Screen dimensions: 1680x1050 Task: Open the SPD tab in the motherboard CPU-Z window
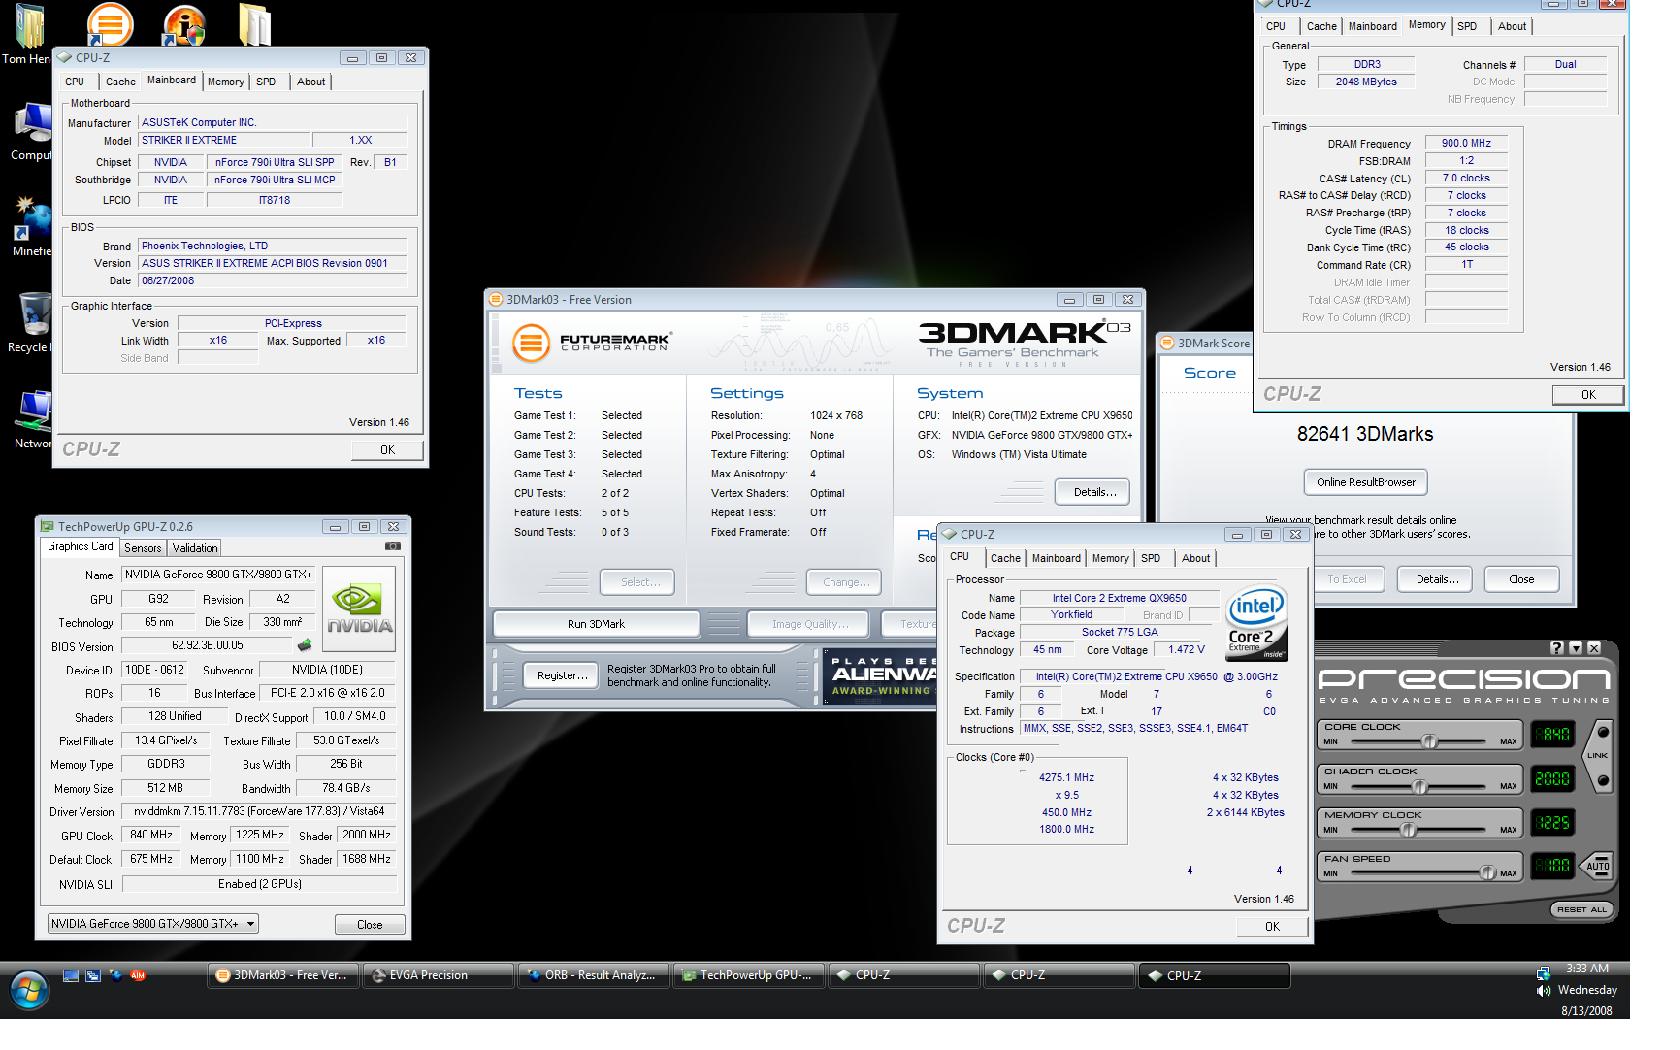point(266,82)
